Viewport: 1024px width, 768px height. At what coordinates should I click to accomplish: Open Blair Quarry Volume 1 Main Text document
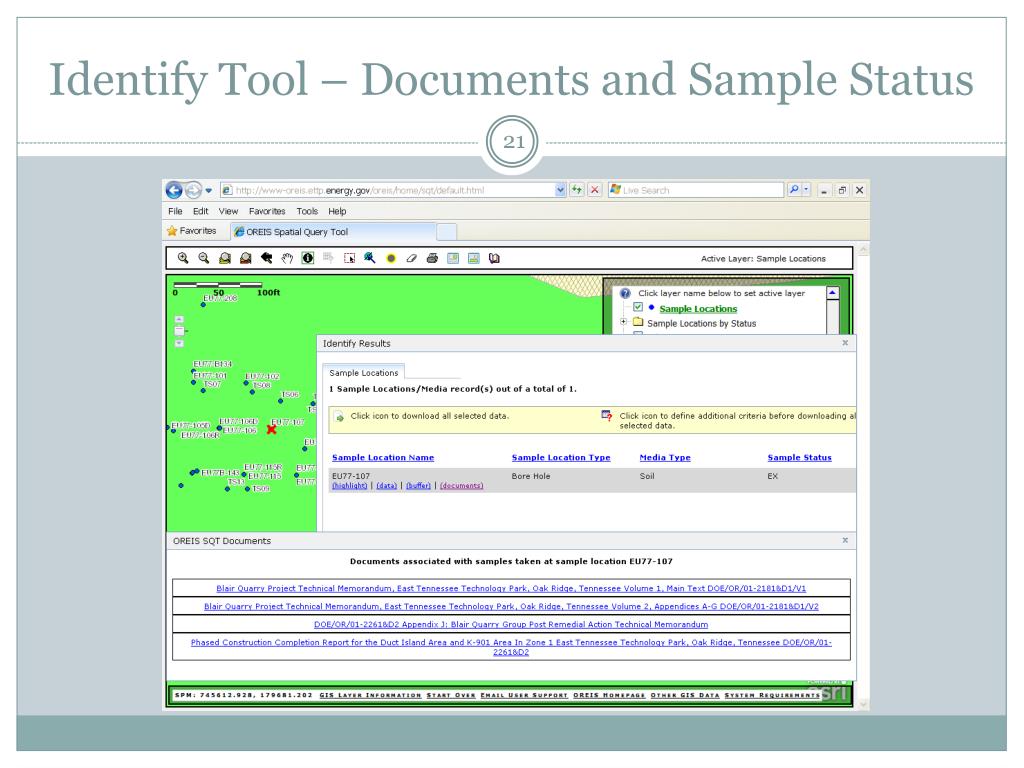(x=511, y=588)
